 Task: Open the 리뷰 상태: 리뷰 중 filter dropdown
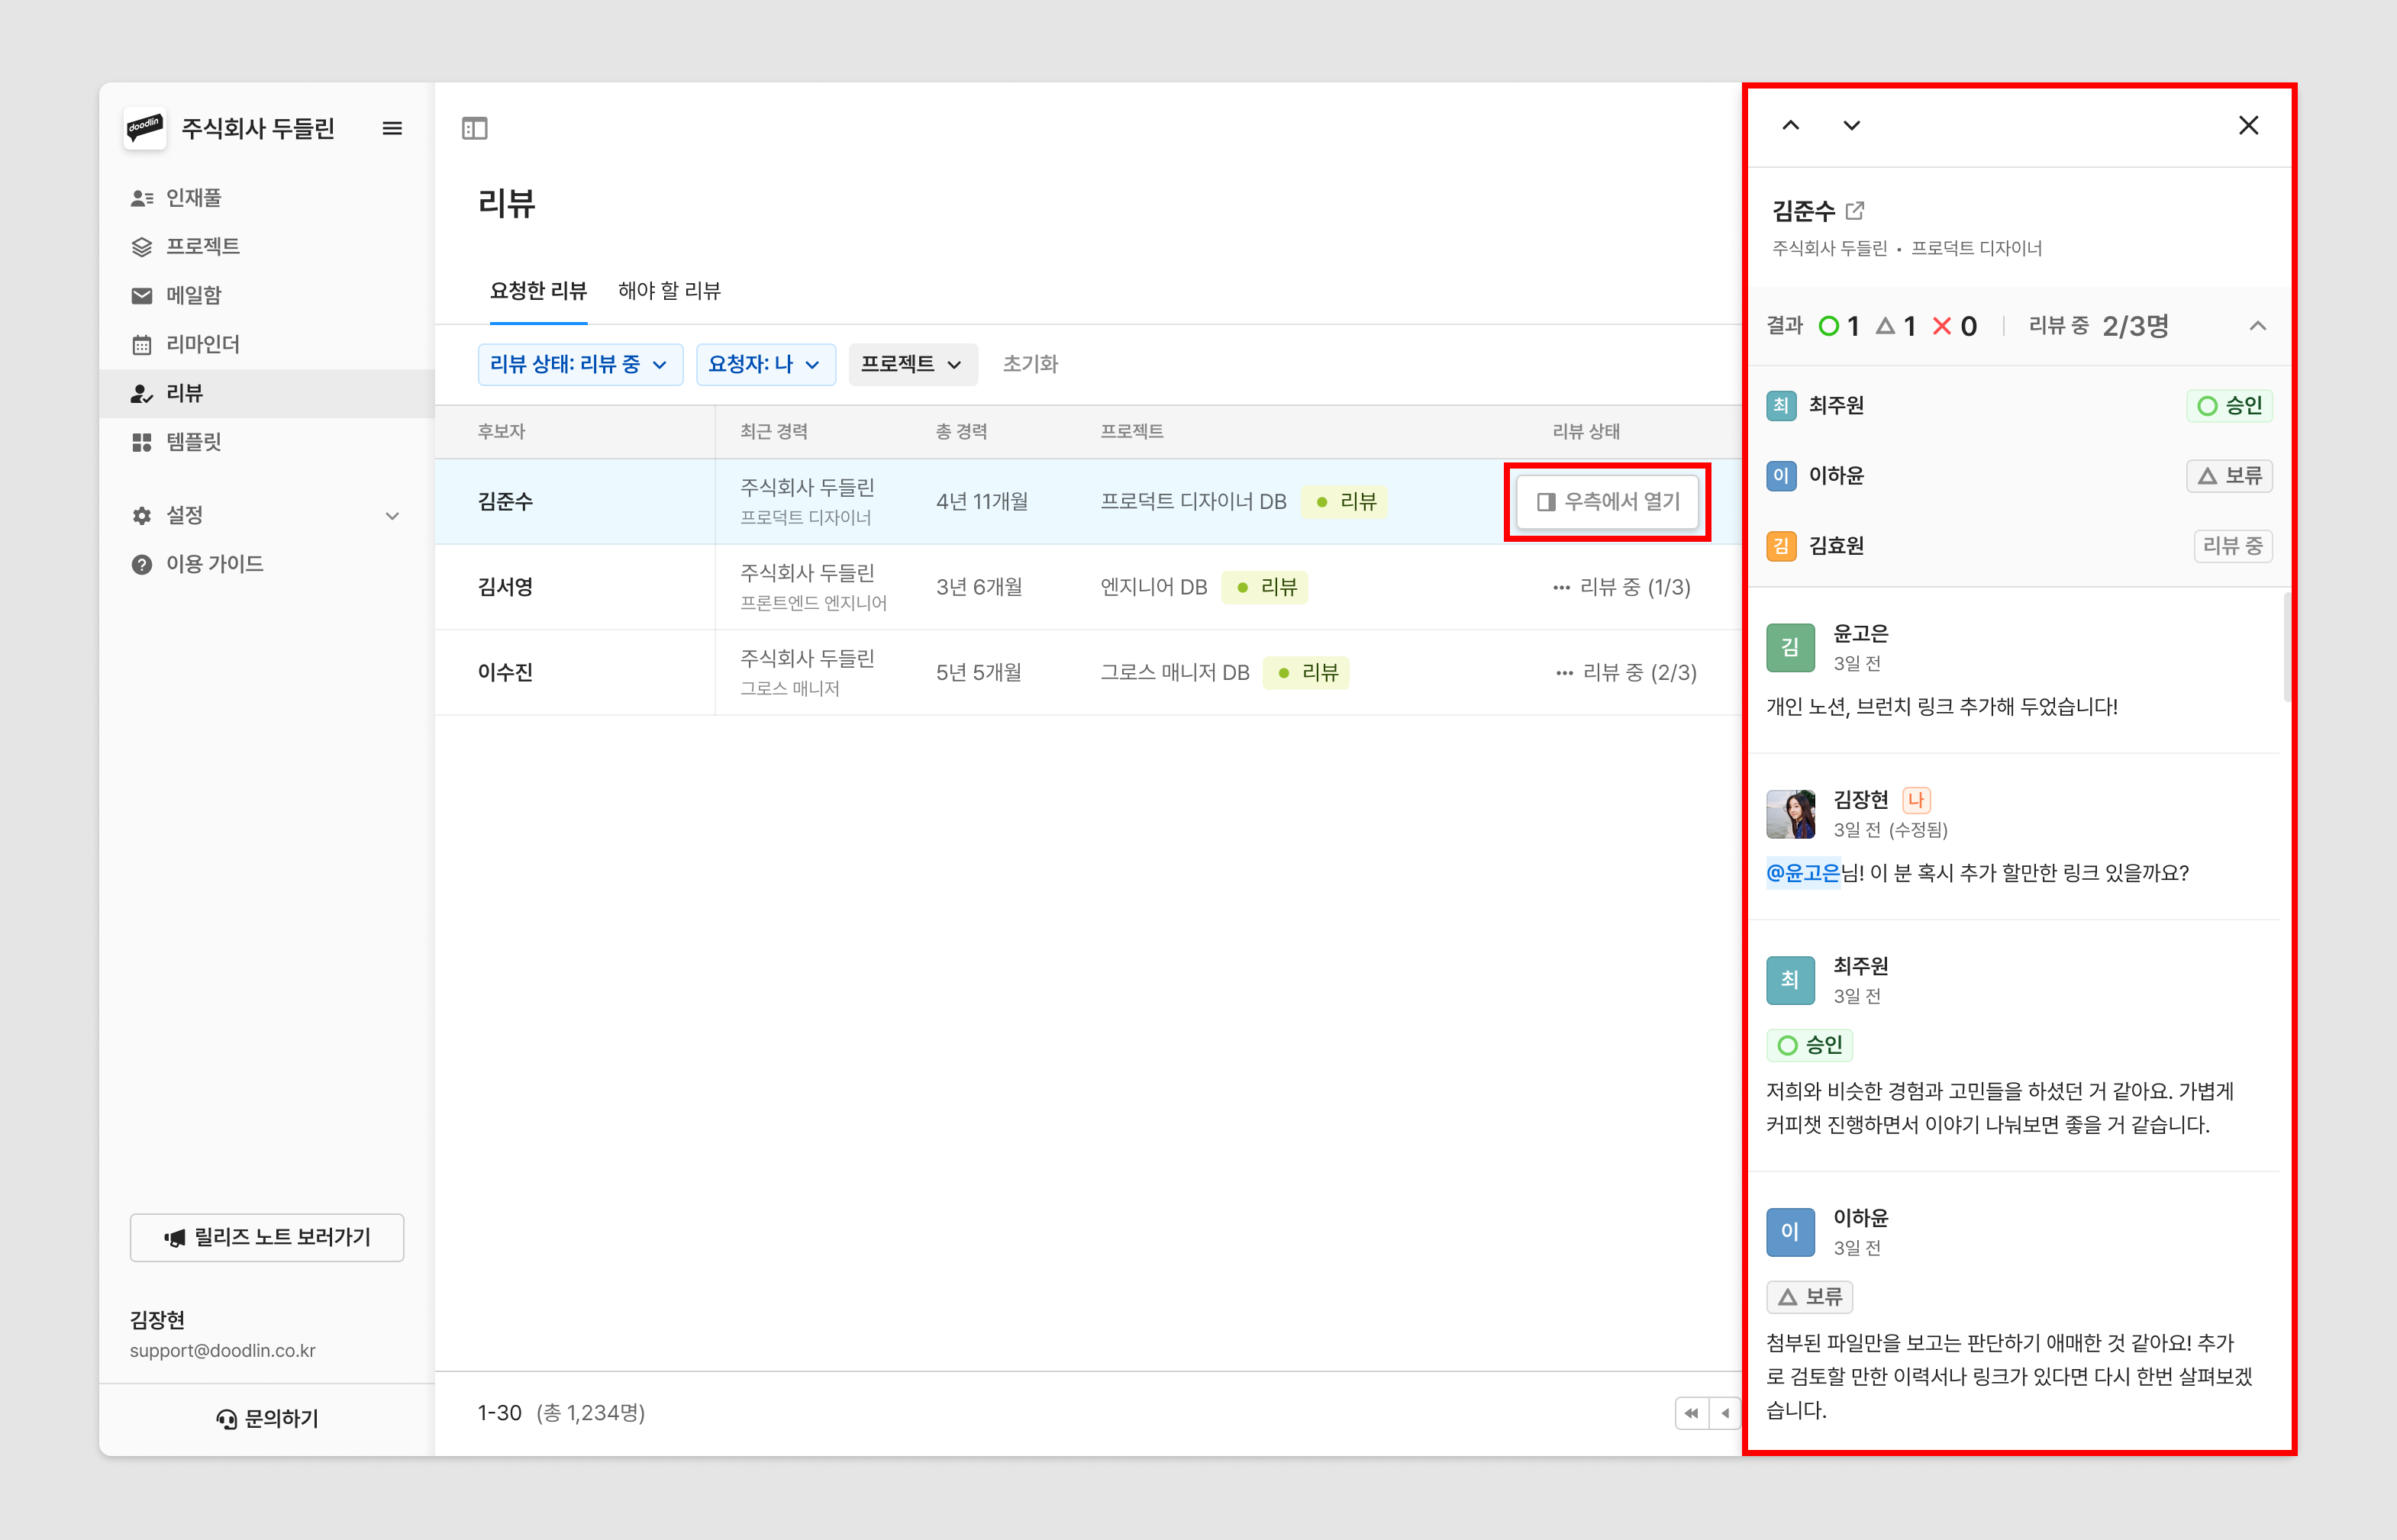pos(579,364)
